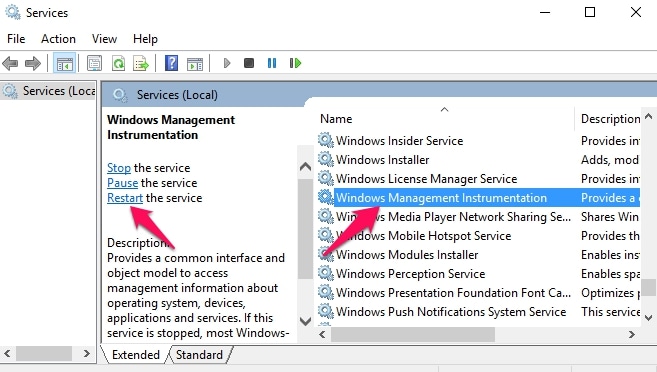This screenshot has width=657, height=372.
Task: Click the services list scroll up arrow
Action: [x=648, y=116]
